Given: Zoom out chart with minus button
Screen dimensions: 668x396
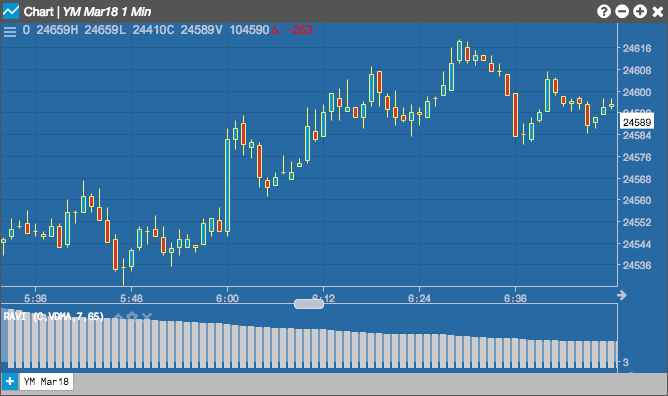Looking at the screenshot, I should pos(622,11).
